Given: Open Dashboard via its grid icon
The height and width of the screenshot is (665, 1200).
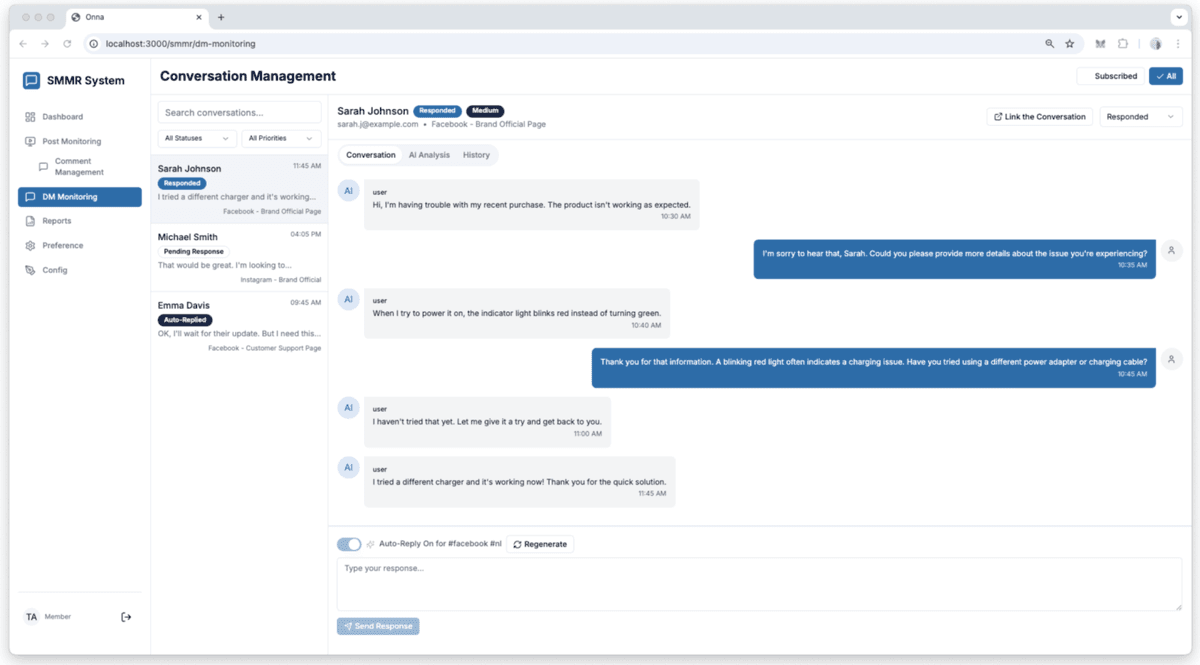Looking at the screenshot, I should [30, 117].
